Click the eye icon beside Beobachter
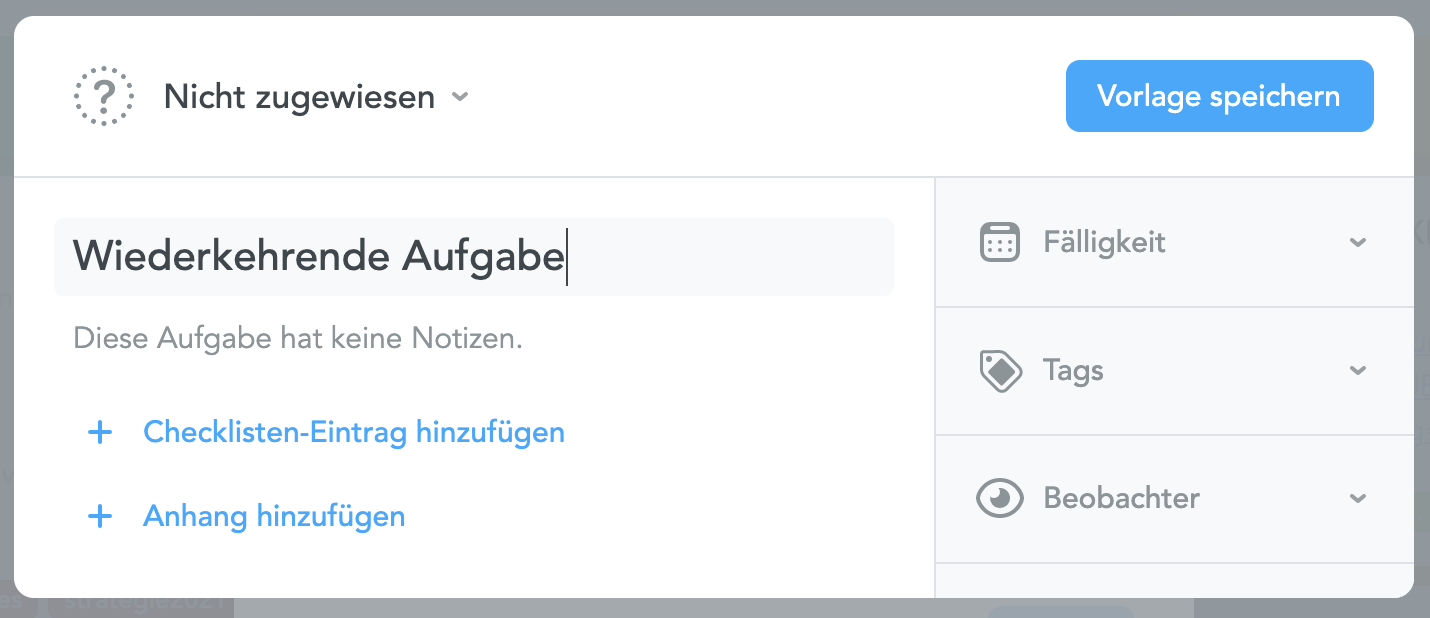Image resolution: width=1430 pixels, height=618 pixels. point(999,498)
